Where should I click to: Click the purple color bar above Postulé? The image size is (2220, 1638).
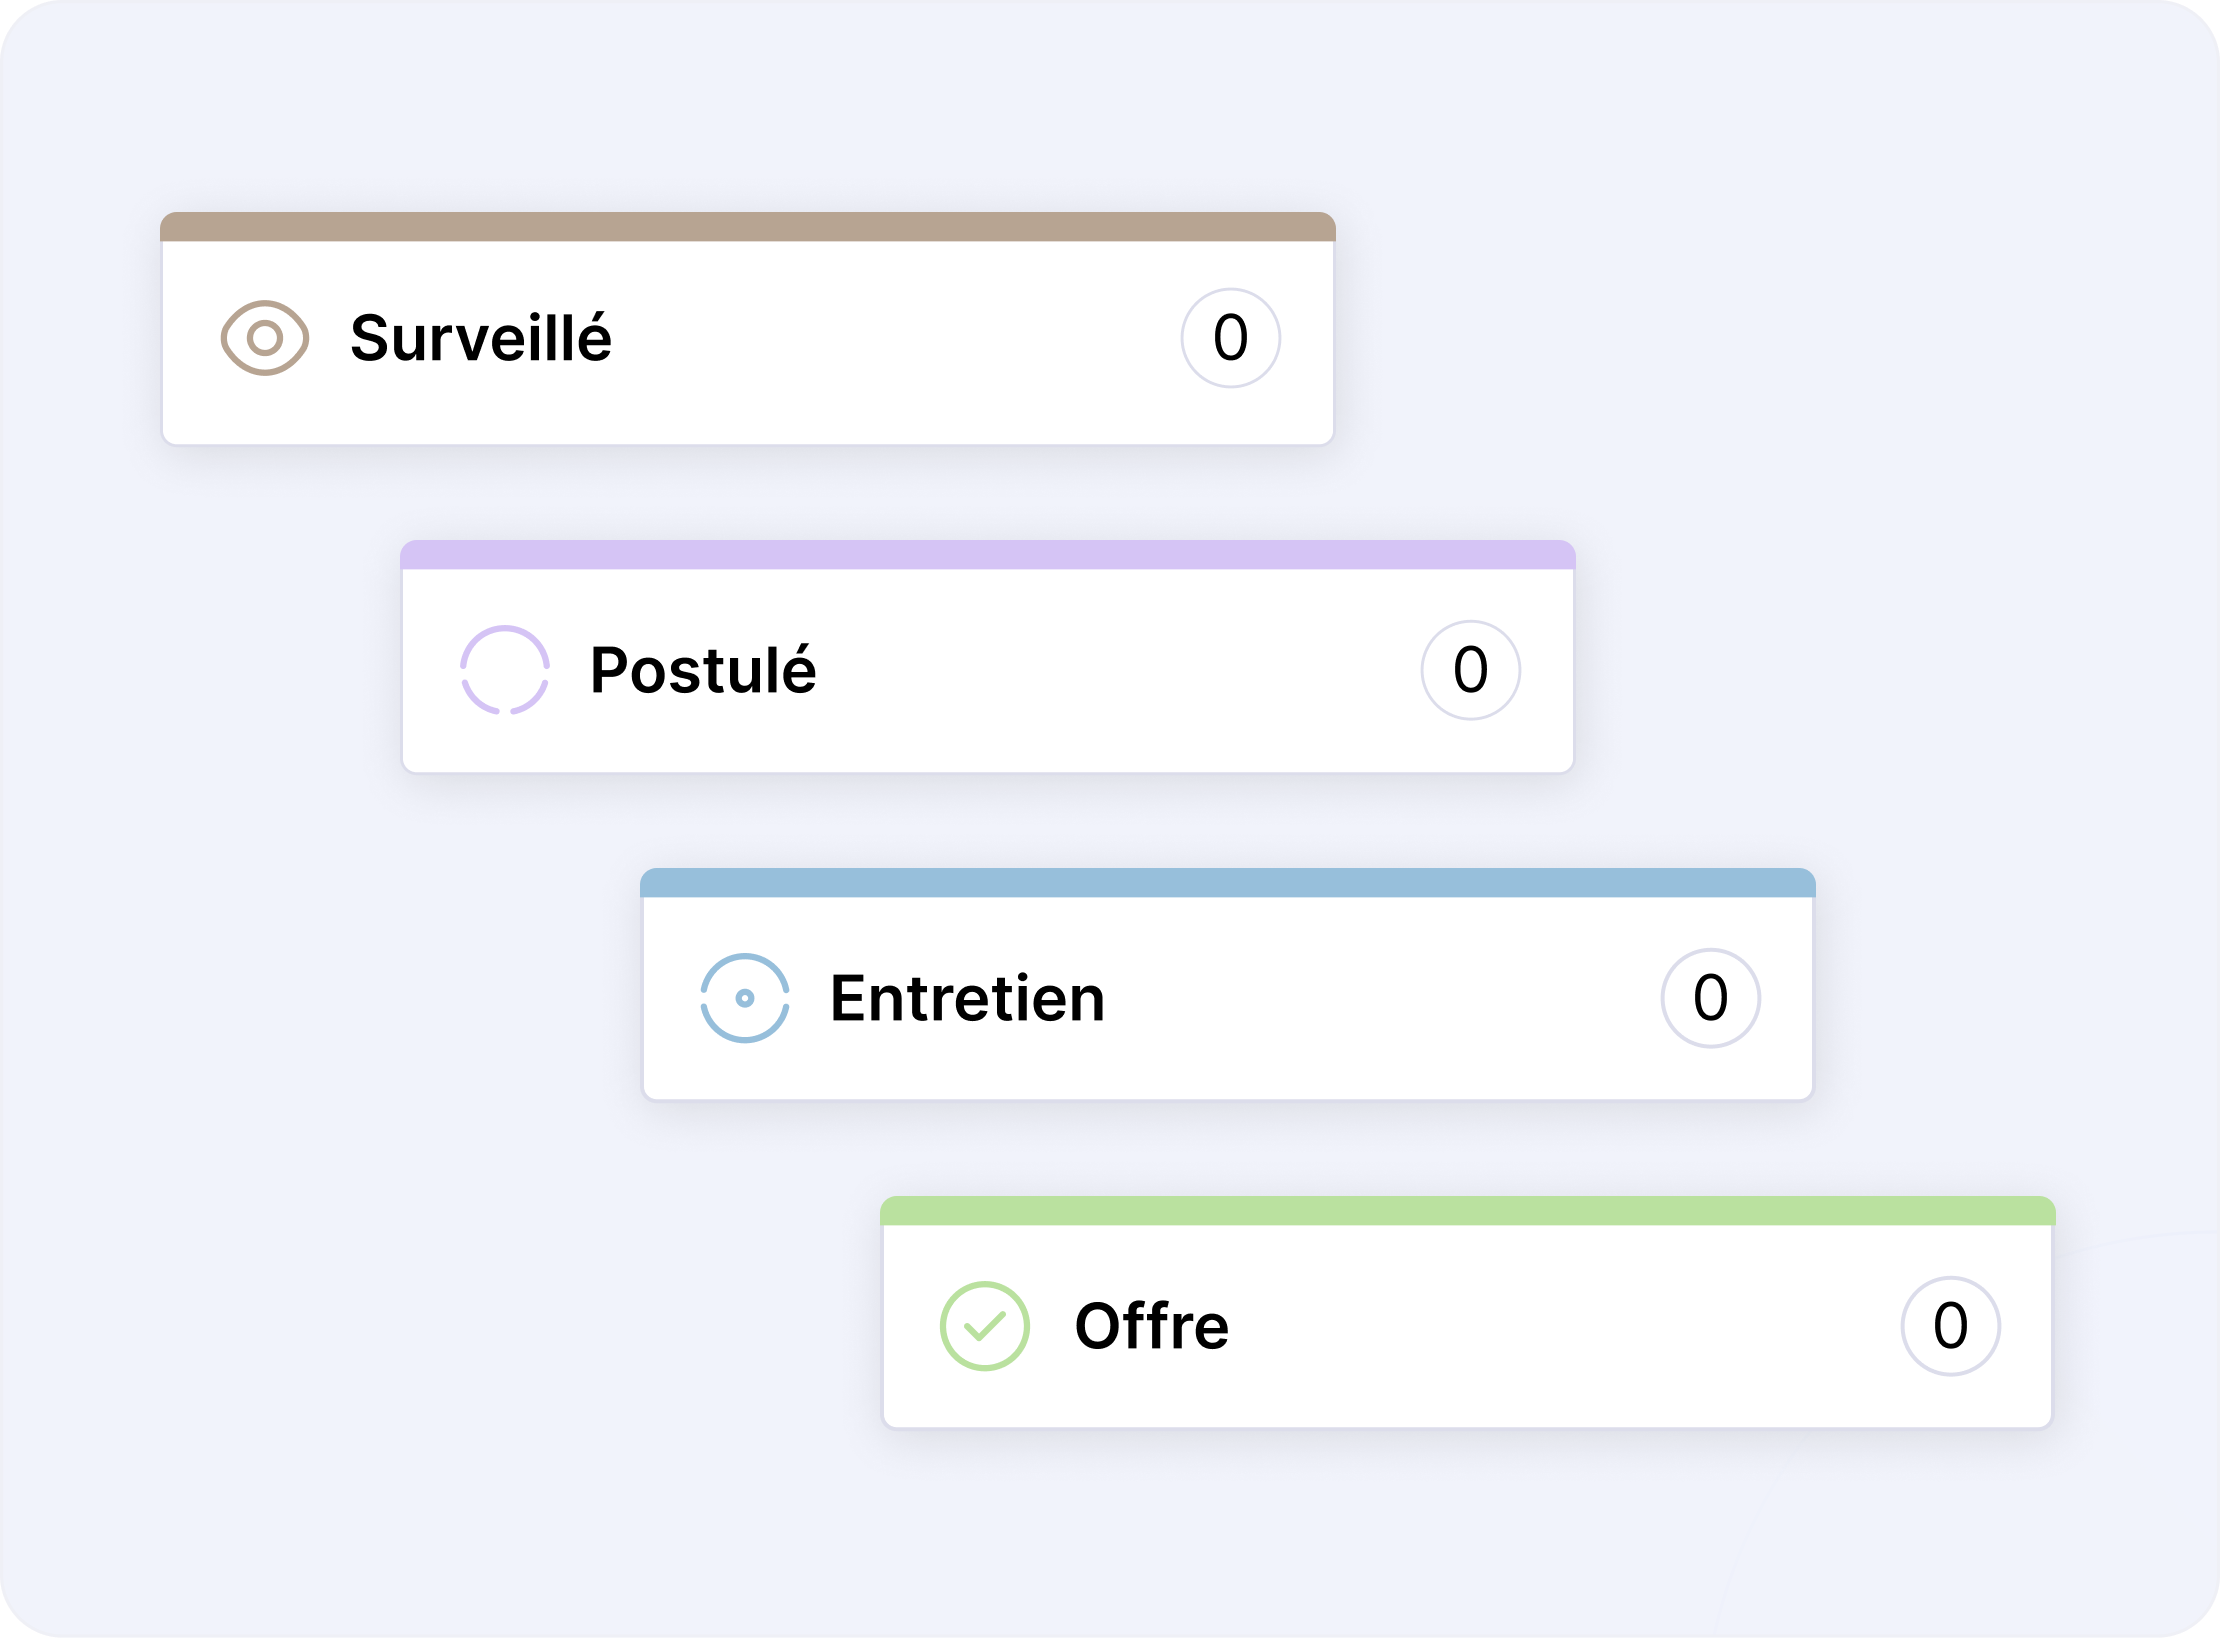[x=988, y=555]
